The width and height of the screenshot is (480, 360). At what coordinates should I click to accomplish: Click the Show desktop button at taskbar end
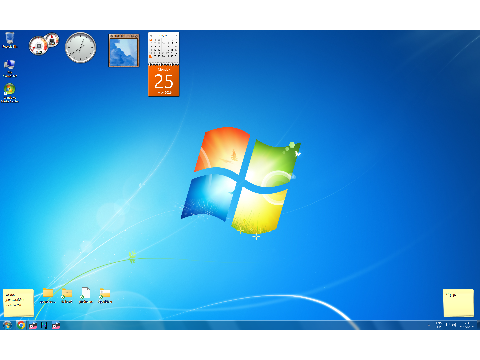(x=478, y=325)
